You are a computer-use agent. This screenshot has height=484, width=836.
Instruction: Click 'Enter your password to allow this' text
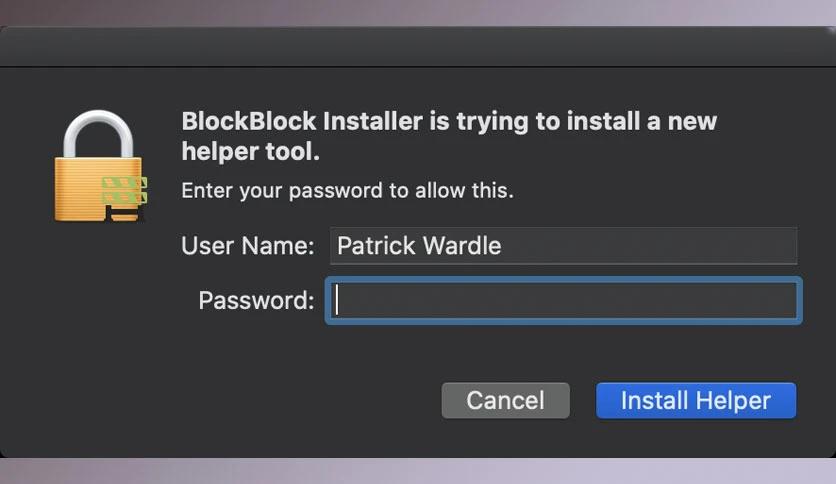(x=348, y=190)
